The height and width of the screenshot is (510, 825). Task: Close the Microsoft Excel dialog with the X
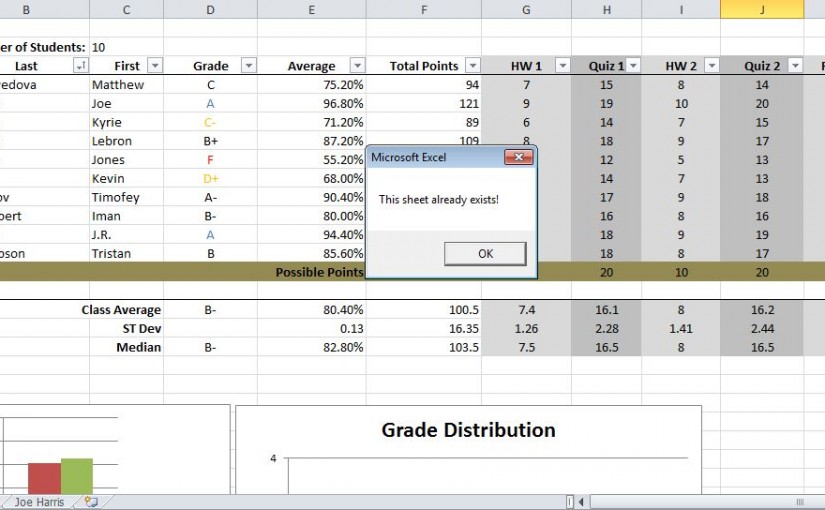517,157
